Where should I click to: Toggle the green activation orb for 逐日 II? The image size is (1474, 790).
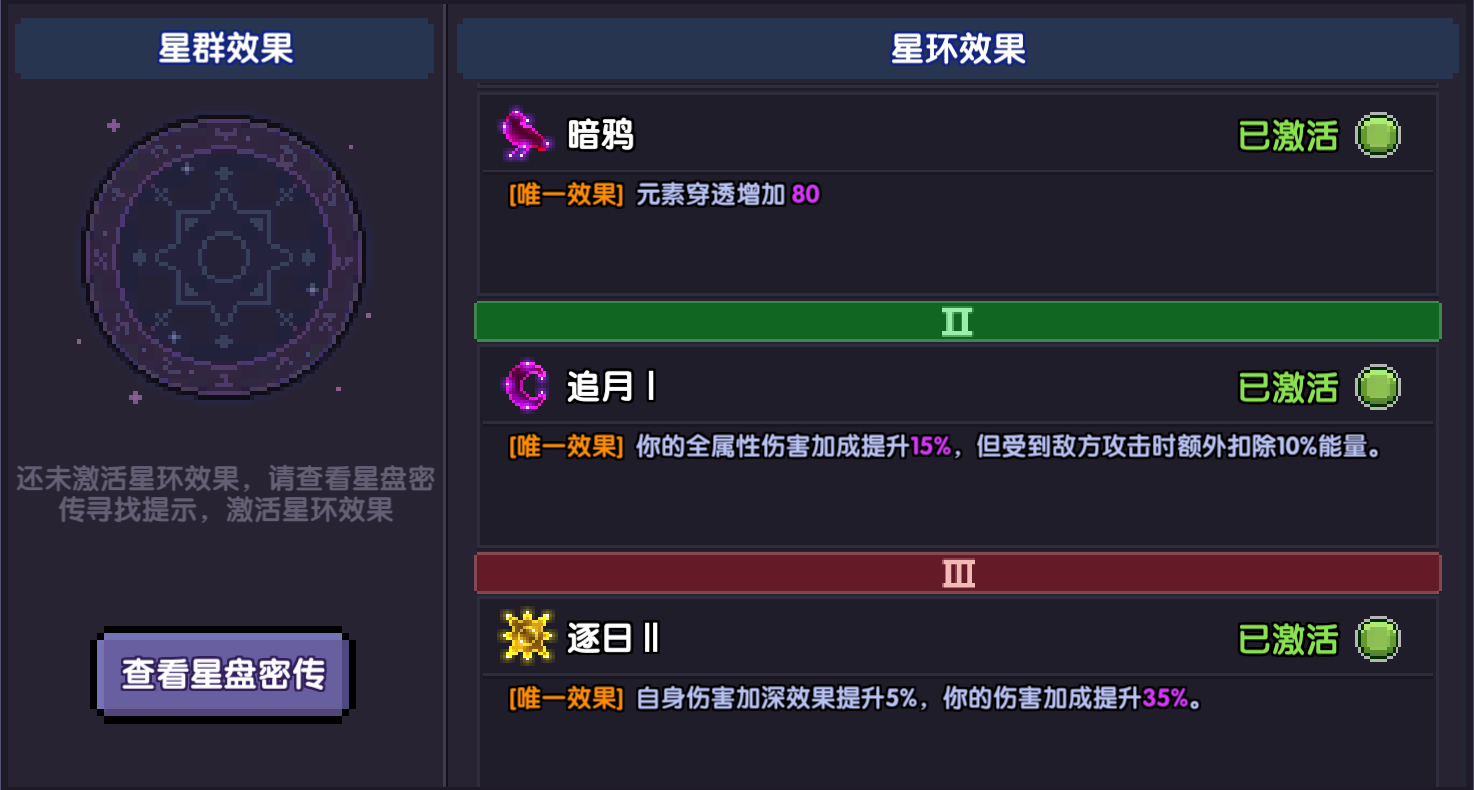[1377, 639]
